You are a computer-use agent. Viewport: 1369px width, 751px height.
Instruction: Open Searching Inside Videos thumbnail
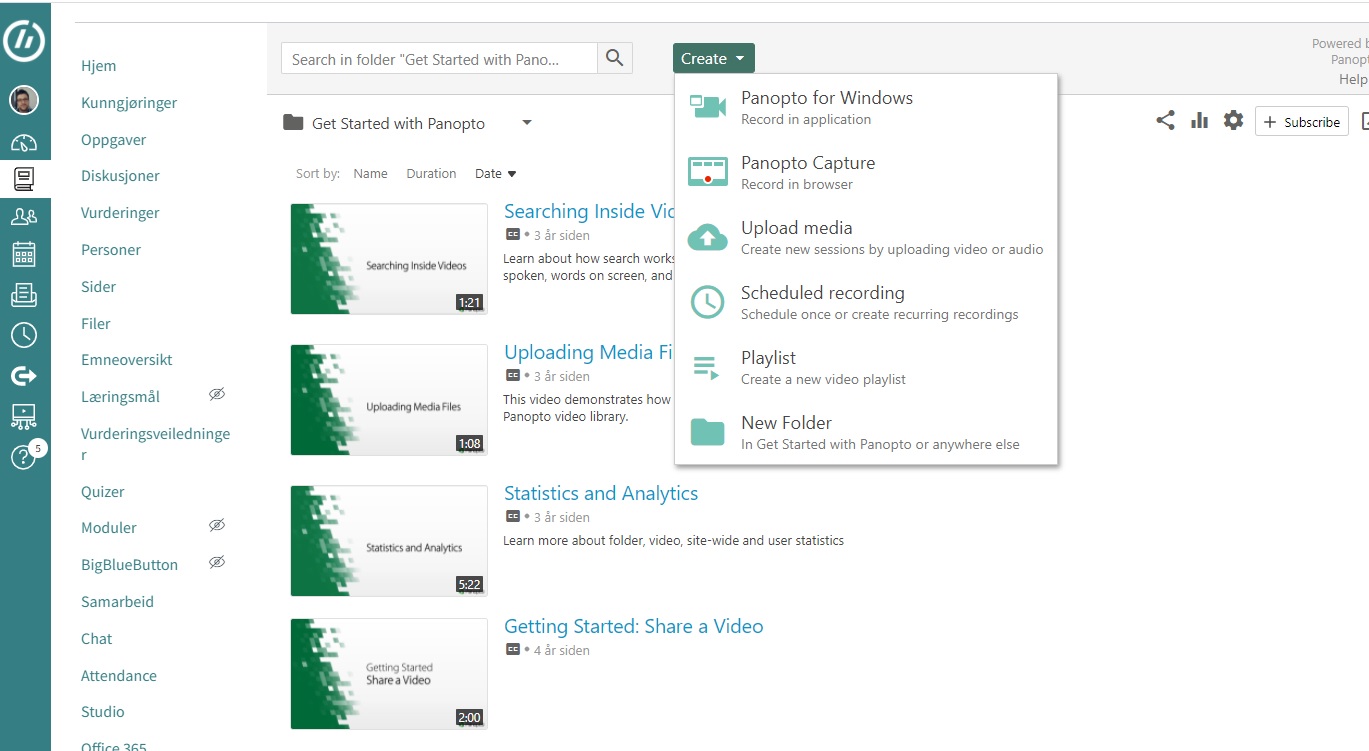389,259
